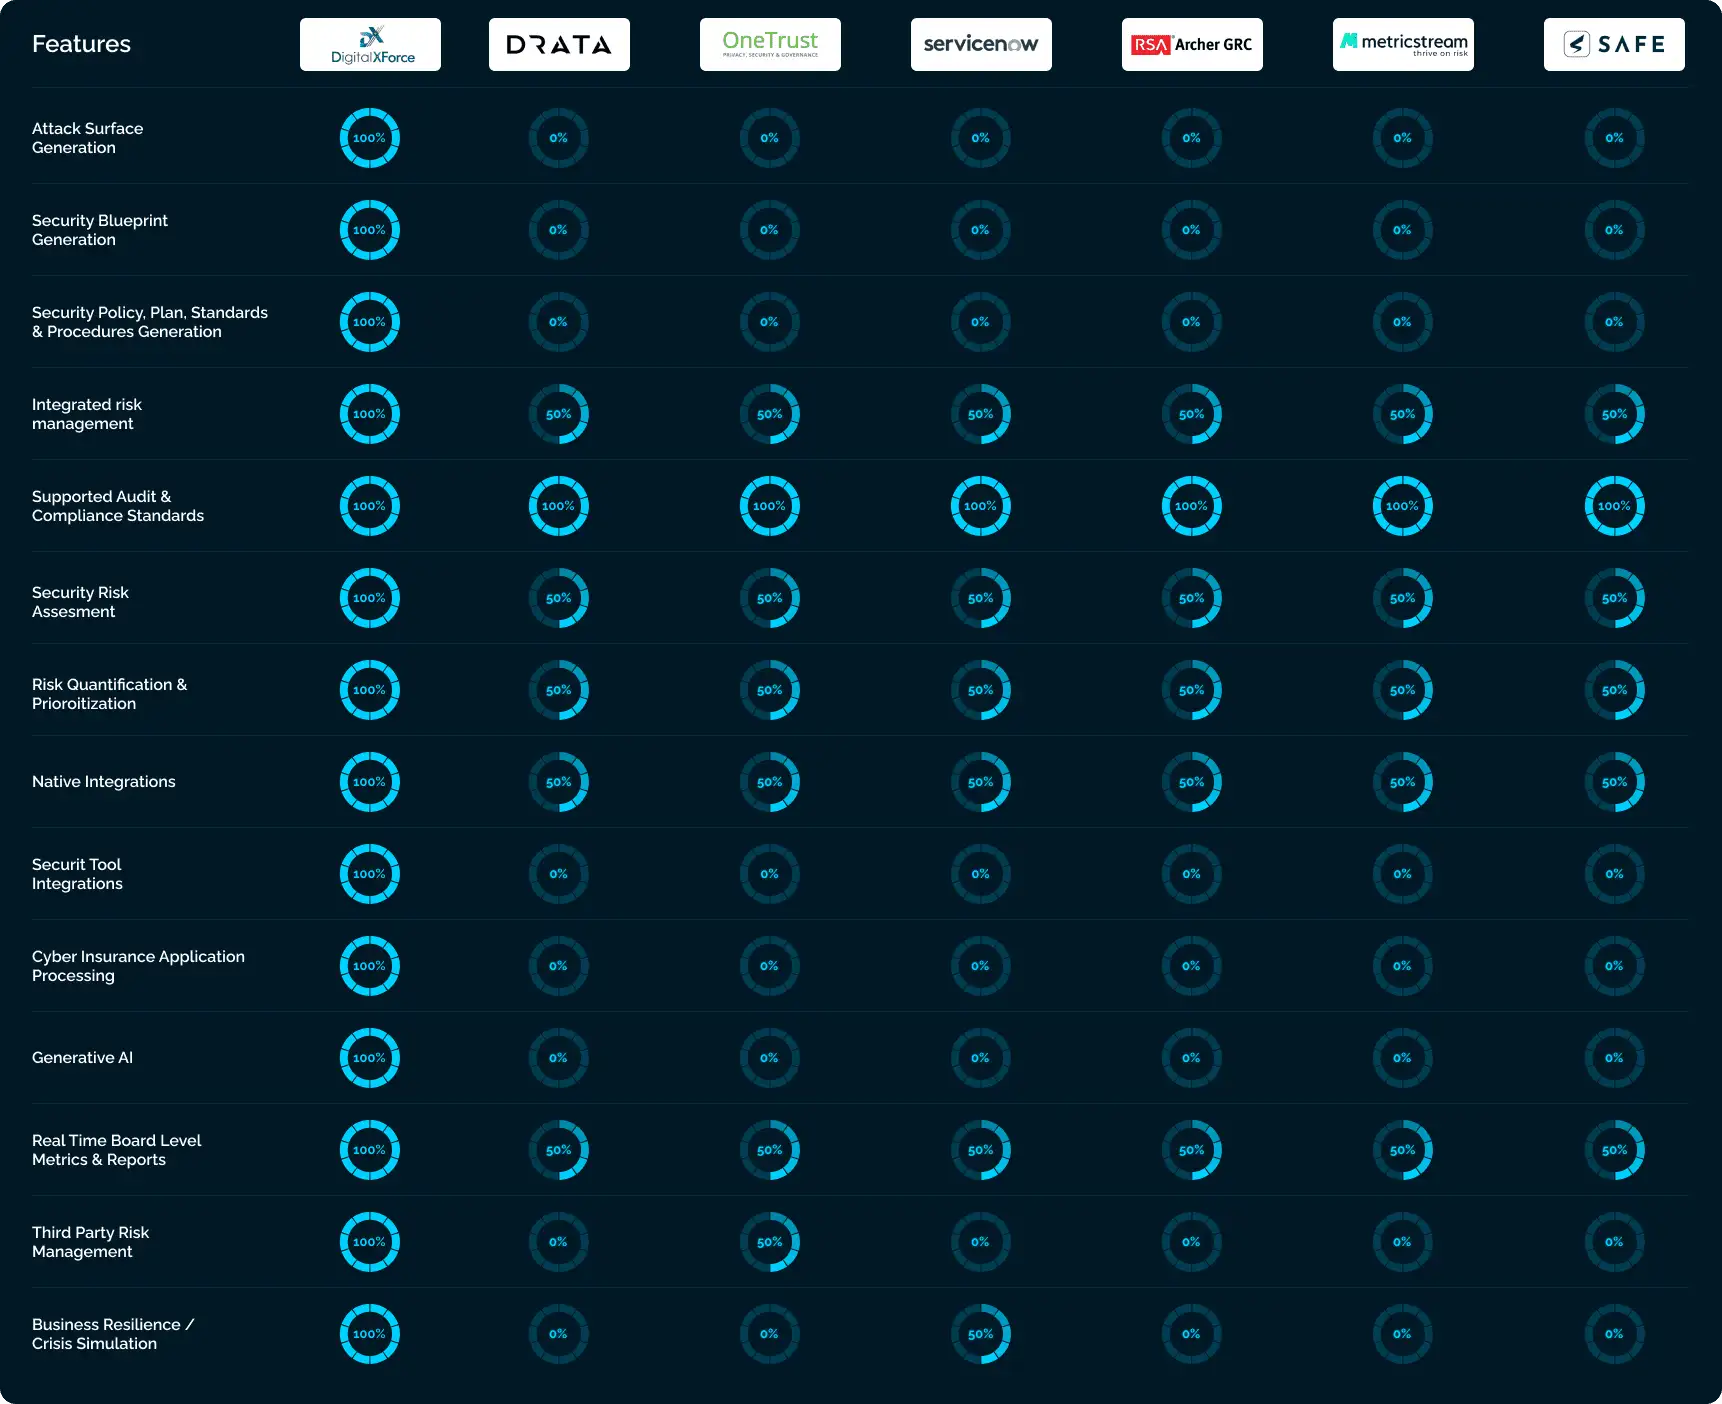Click Archer GRC's 50% ring for Integrated Risk Management
Screen dimensions: 1722x1404
pos(1192,414)
